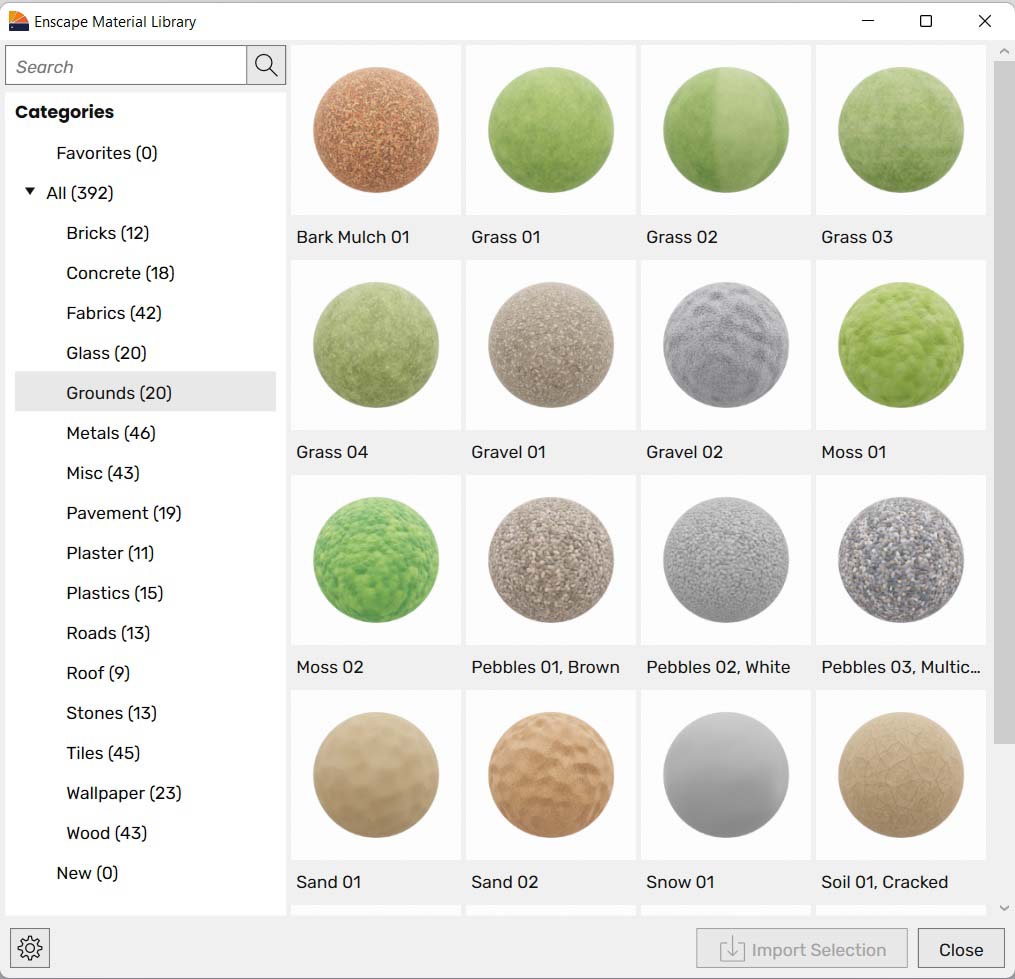Collapse the All (392) category tree
Screen dimensions: 1015x979
tap(30, 192)
